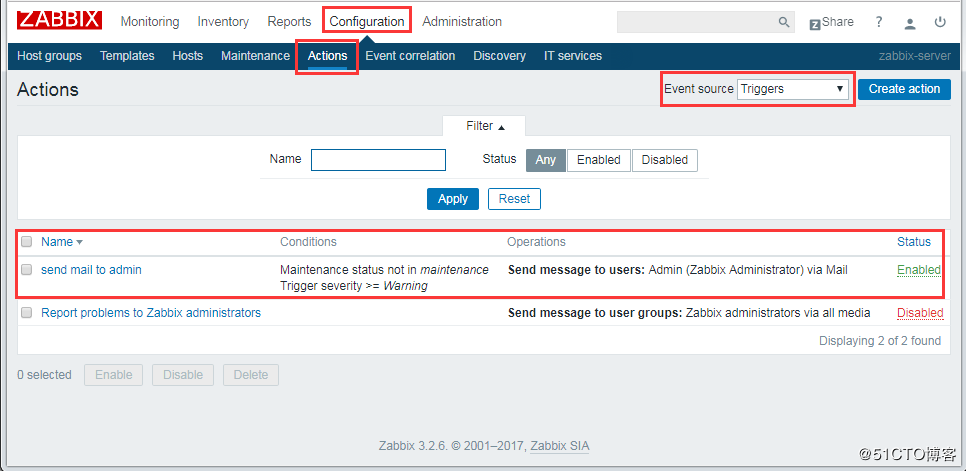Select the Any status filter
The height and width of the screenshot is (471, 966).
click(545, 160)
